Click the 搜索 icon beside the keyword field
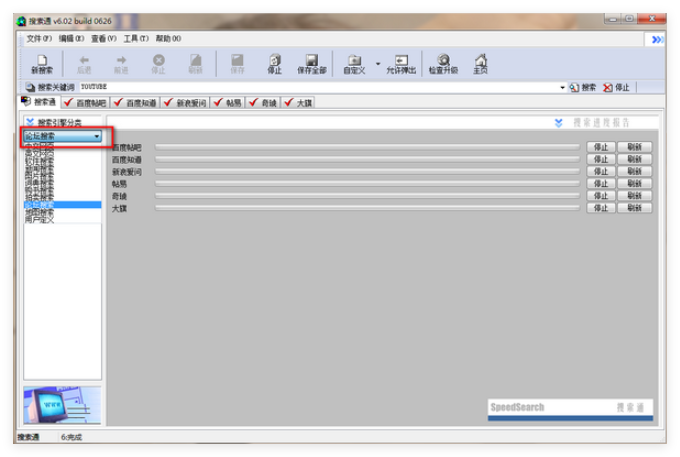Screen dimensions: 680x457 (x=582, y=88)
